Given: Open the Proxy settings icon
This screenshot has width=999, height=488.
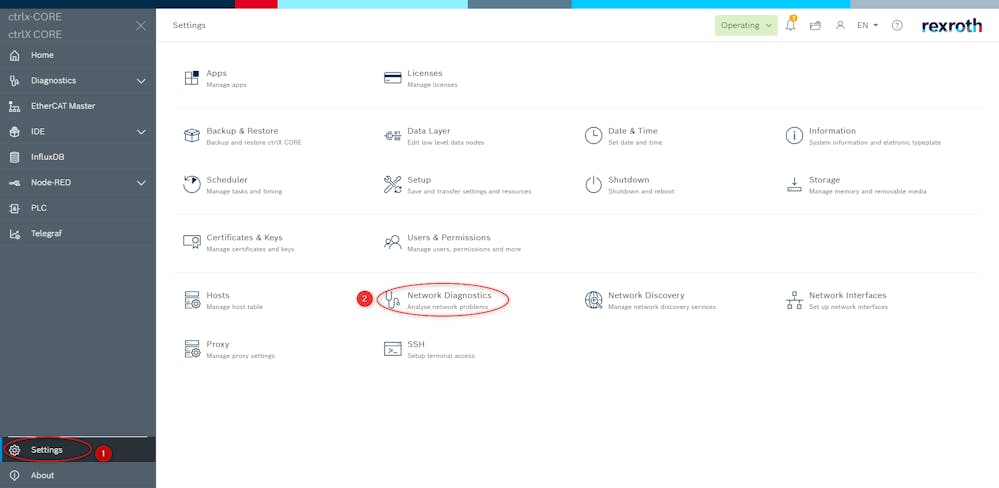Looking at the screenshot, I should click(192, 349).
